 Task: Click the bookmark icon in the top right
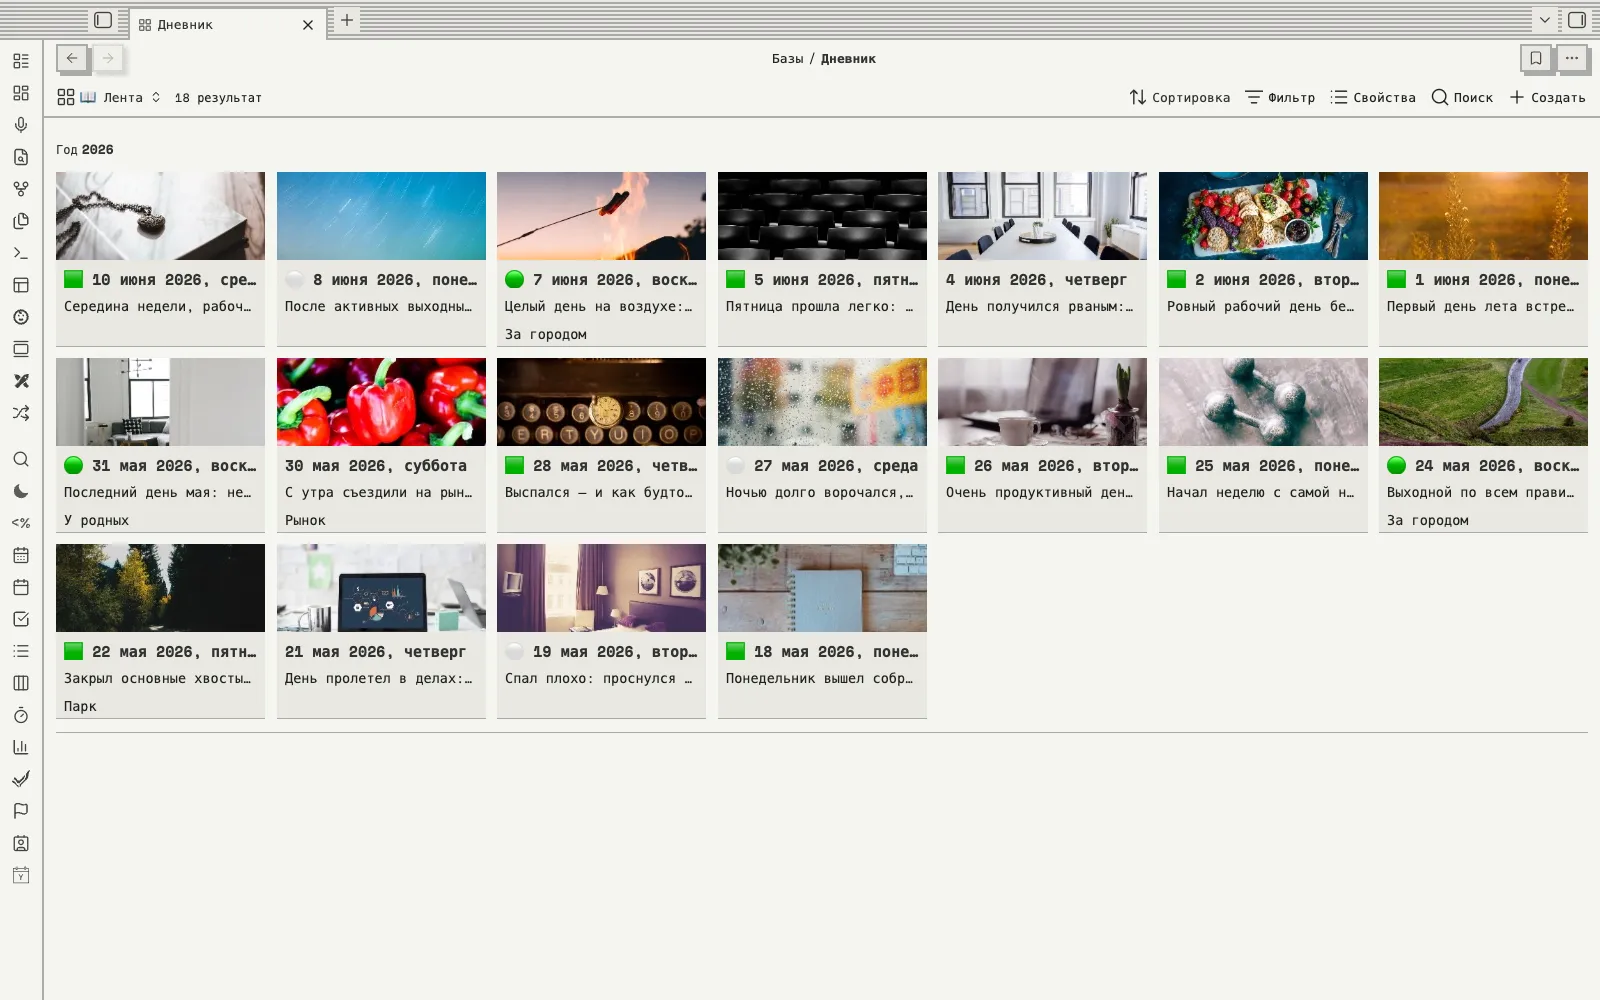tap(1537, 58)
